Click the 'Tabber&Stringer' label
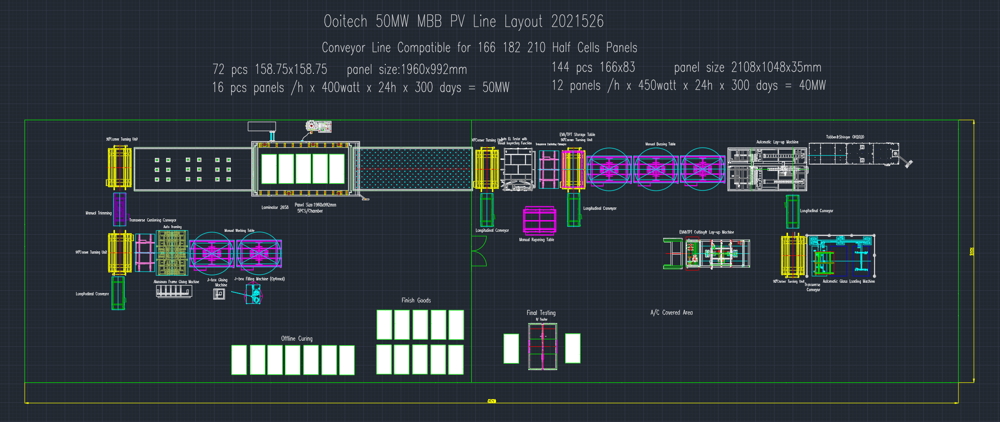The height and width of the screenshot is (422, 1000). pos(844,137)
